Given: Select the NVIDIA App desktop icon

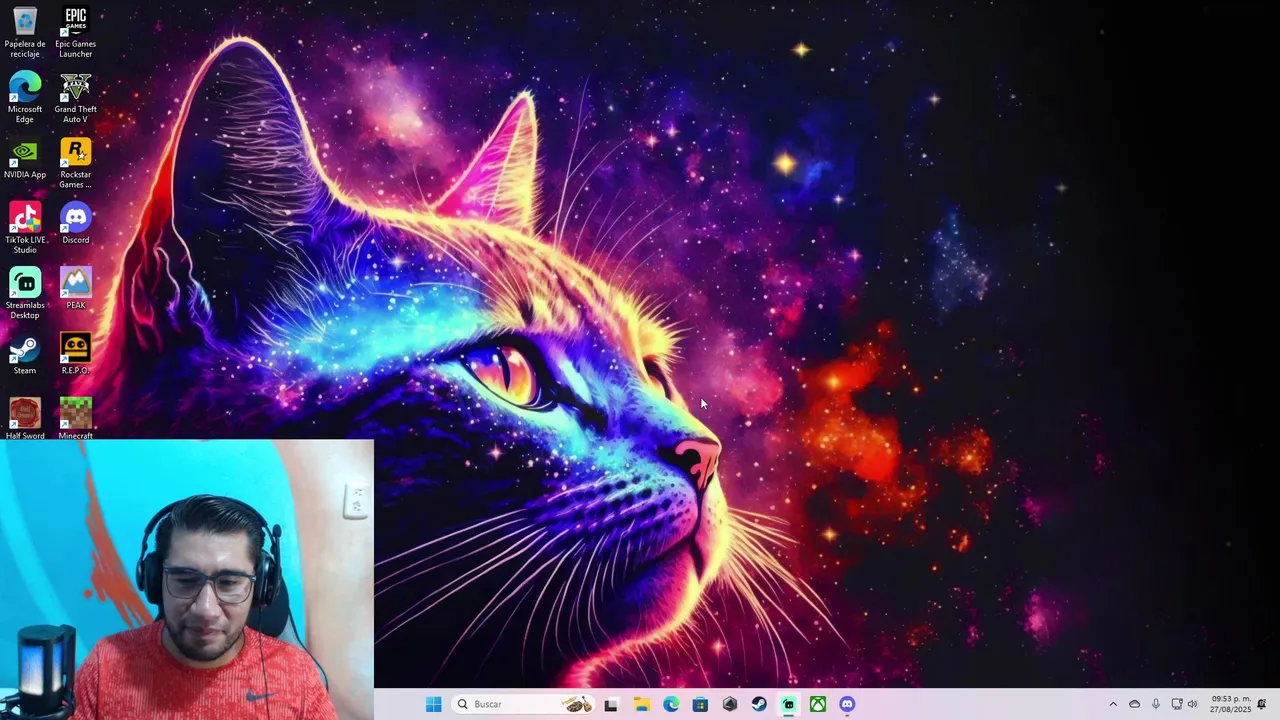Looking at the screenshot, I should coord(25,160).
